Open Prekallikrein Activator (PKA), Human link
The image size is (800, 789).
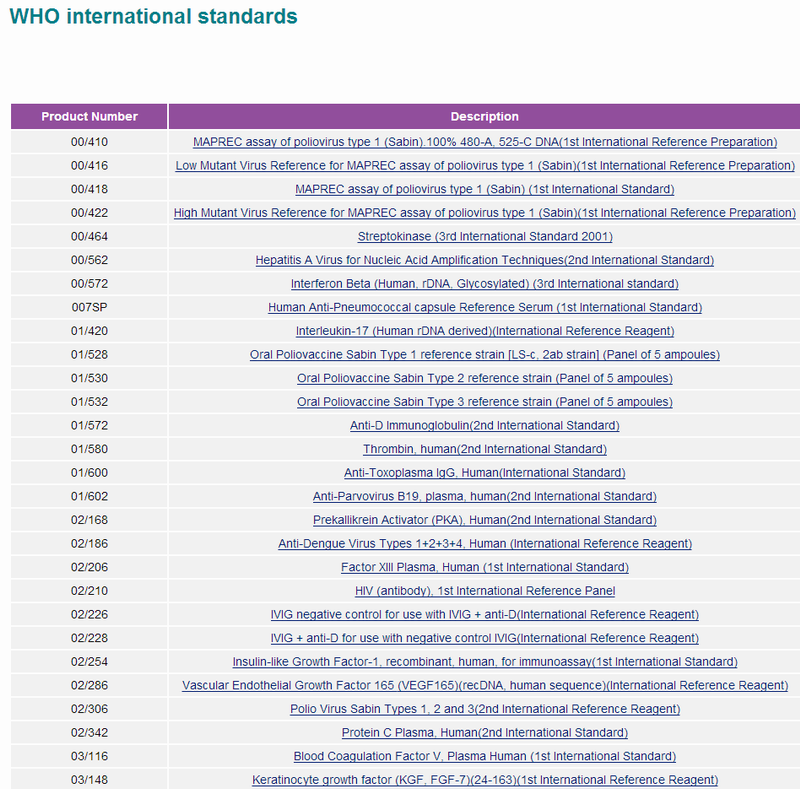coord(485,520)
